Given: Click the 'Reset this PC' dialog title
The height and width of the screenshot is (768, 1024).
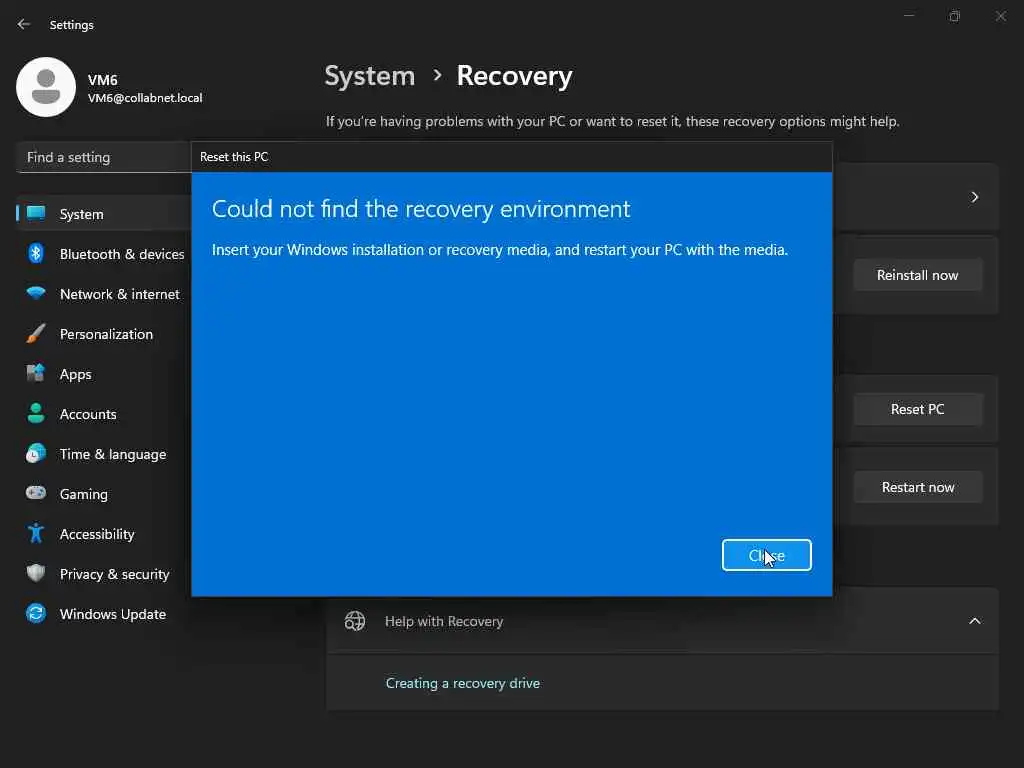Looking at the screenshot, I should [x=234, y=157].
